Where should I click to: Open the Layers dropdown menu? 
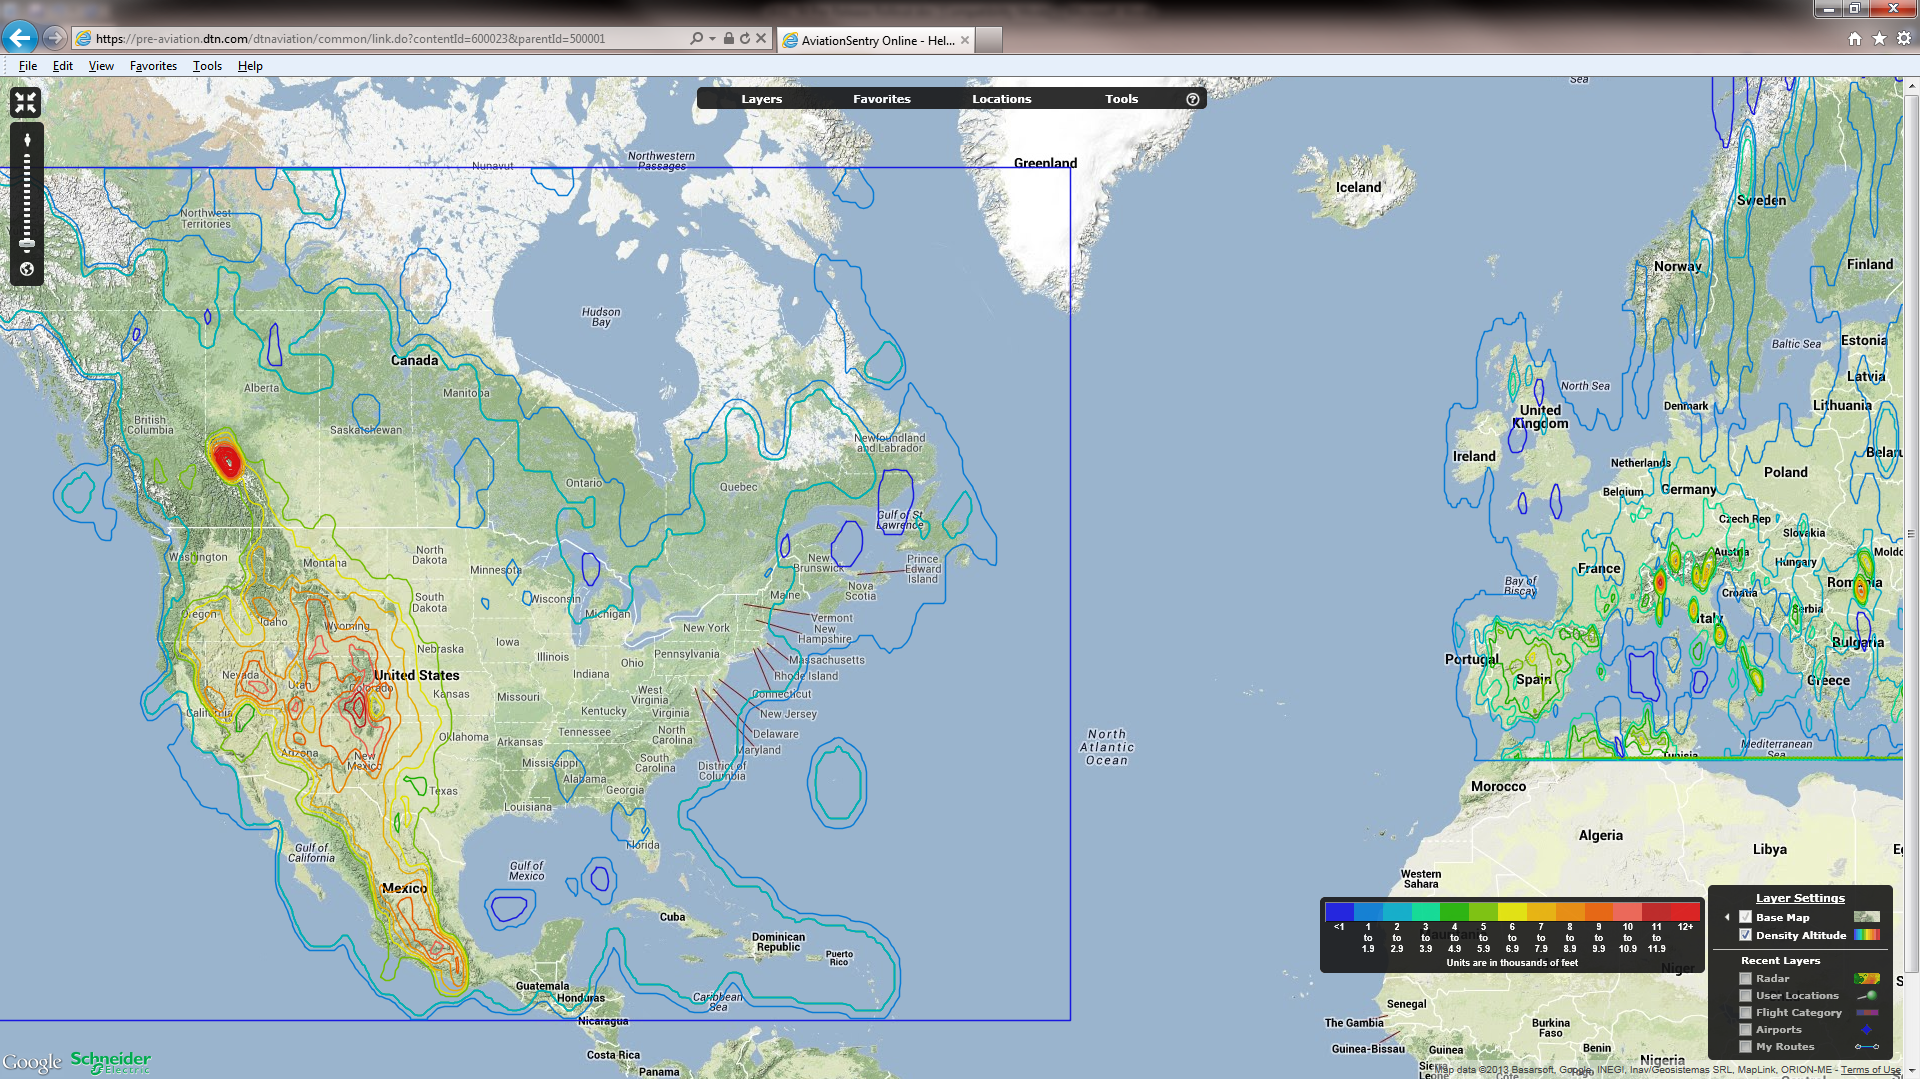[x=761, y=99]
